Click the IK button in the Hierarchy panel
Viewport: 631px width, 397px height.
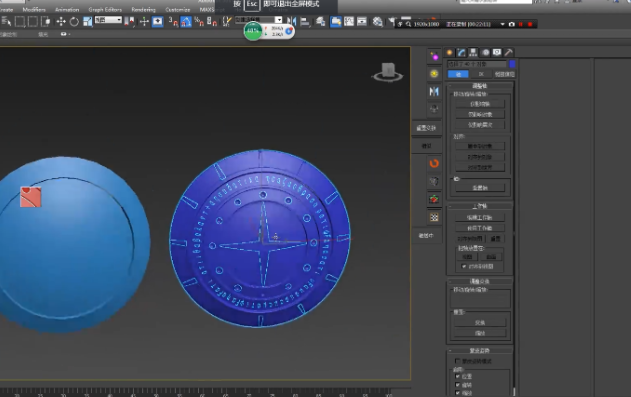click(x=481, y=74)
